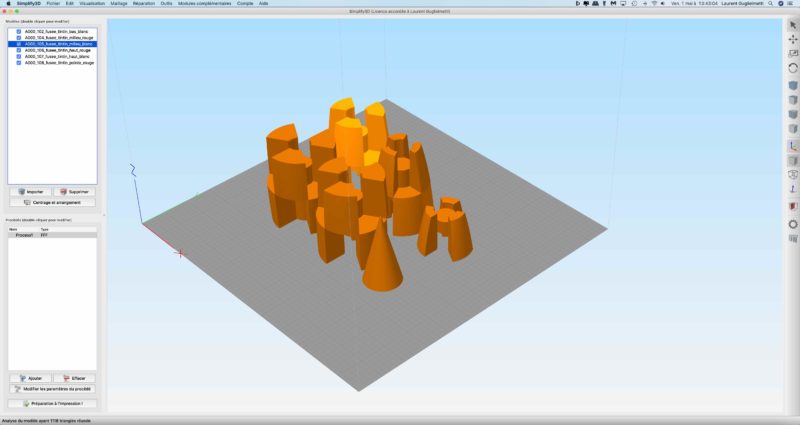Toggle checkbox for A000_104_fusee_tintin_milieu_rouge

click(x=19, y=37)
